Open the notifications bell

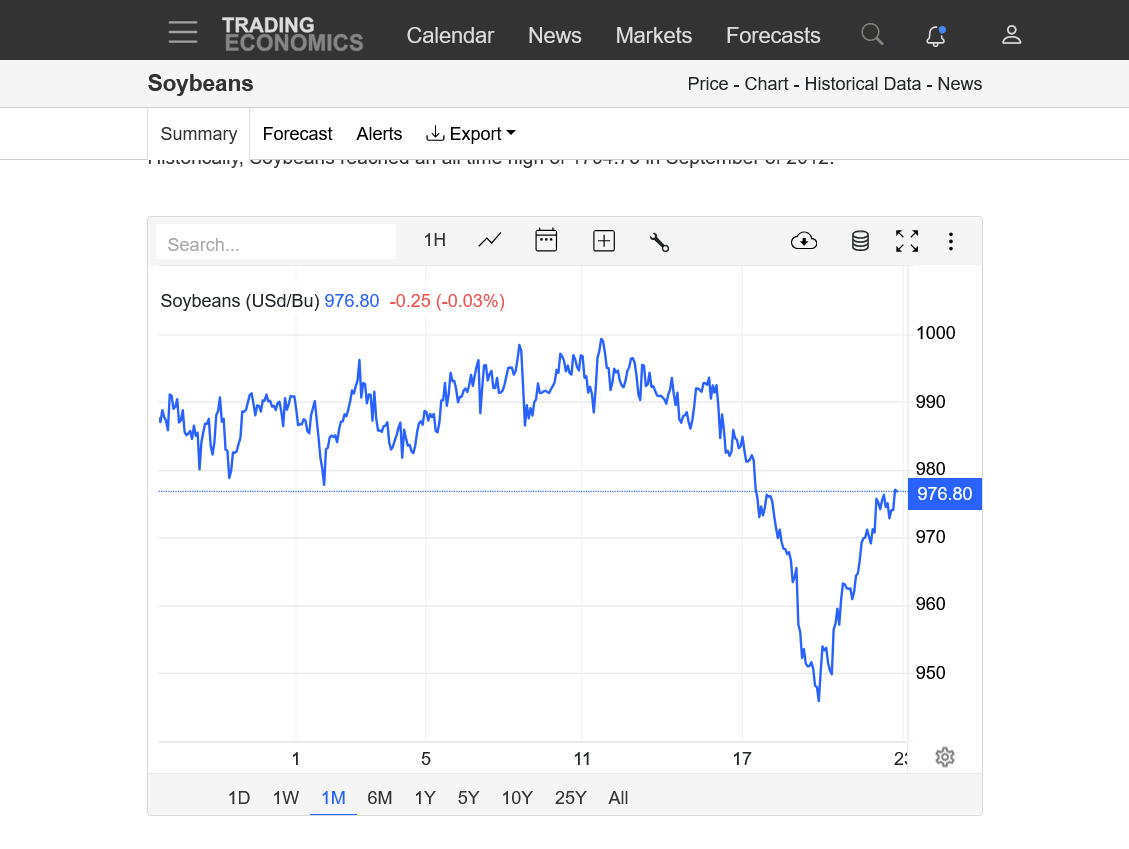coord(936,36)
